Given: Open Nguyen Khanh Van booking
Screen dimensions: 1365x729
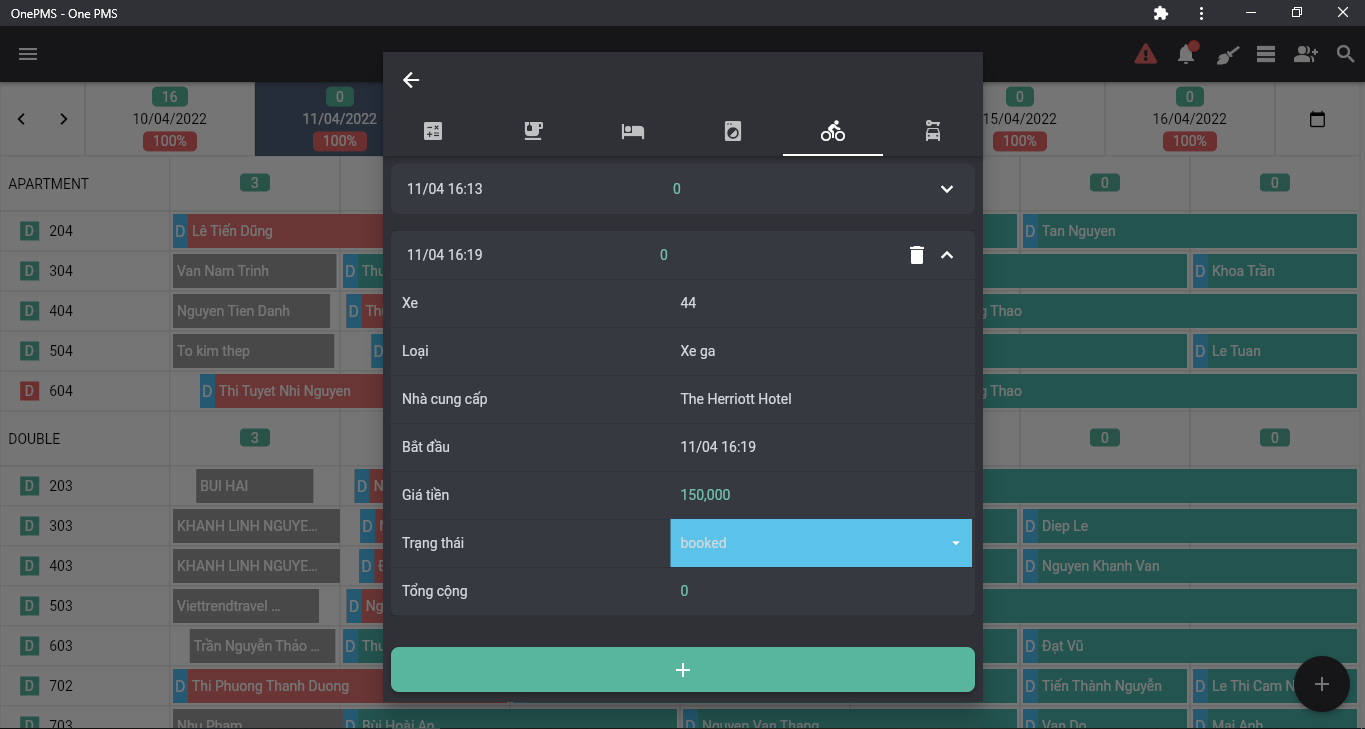Looking at the screenshot, I should (1190, 566).
